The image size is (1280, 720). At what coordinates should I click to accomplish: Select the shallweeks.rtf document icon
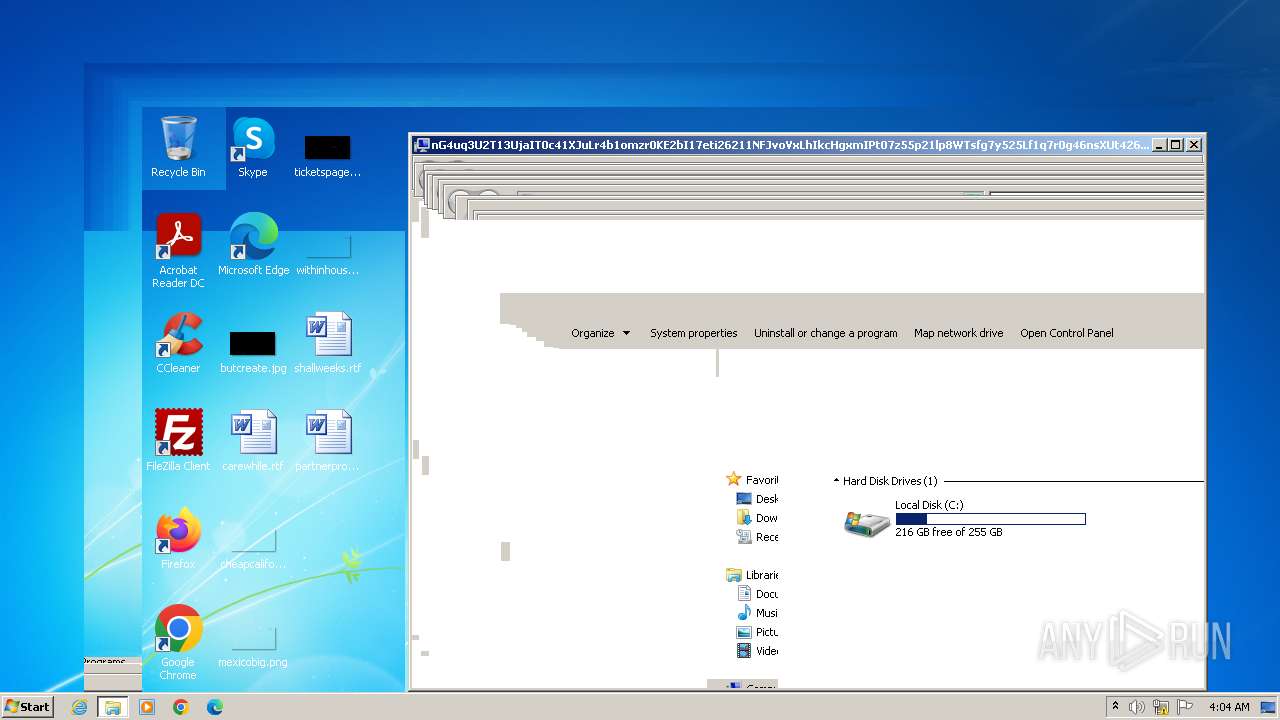point(327,343)
